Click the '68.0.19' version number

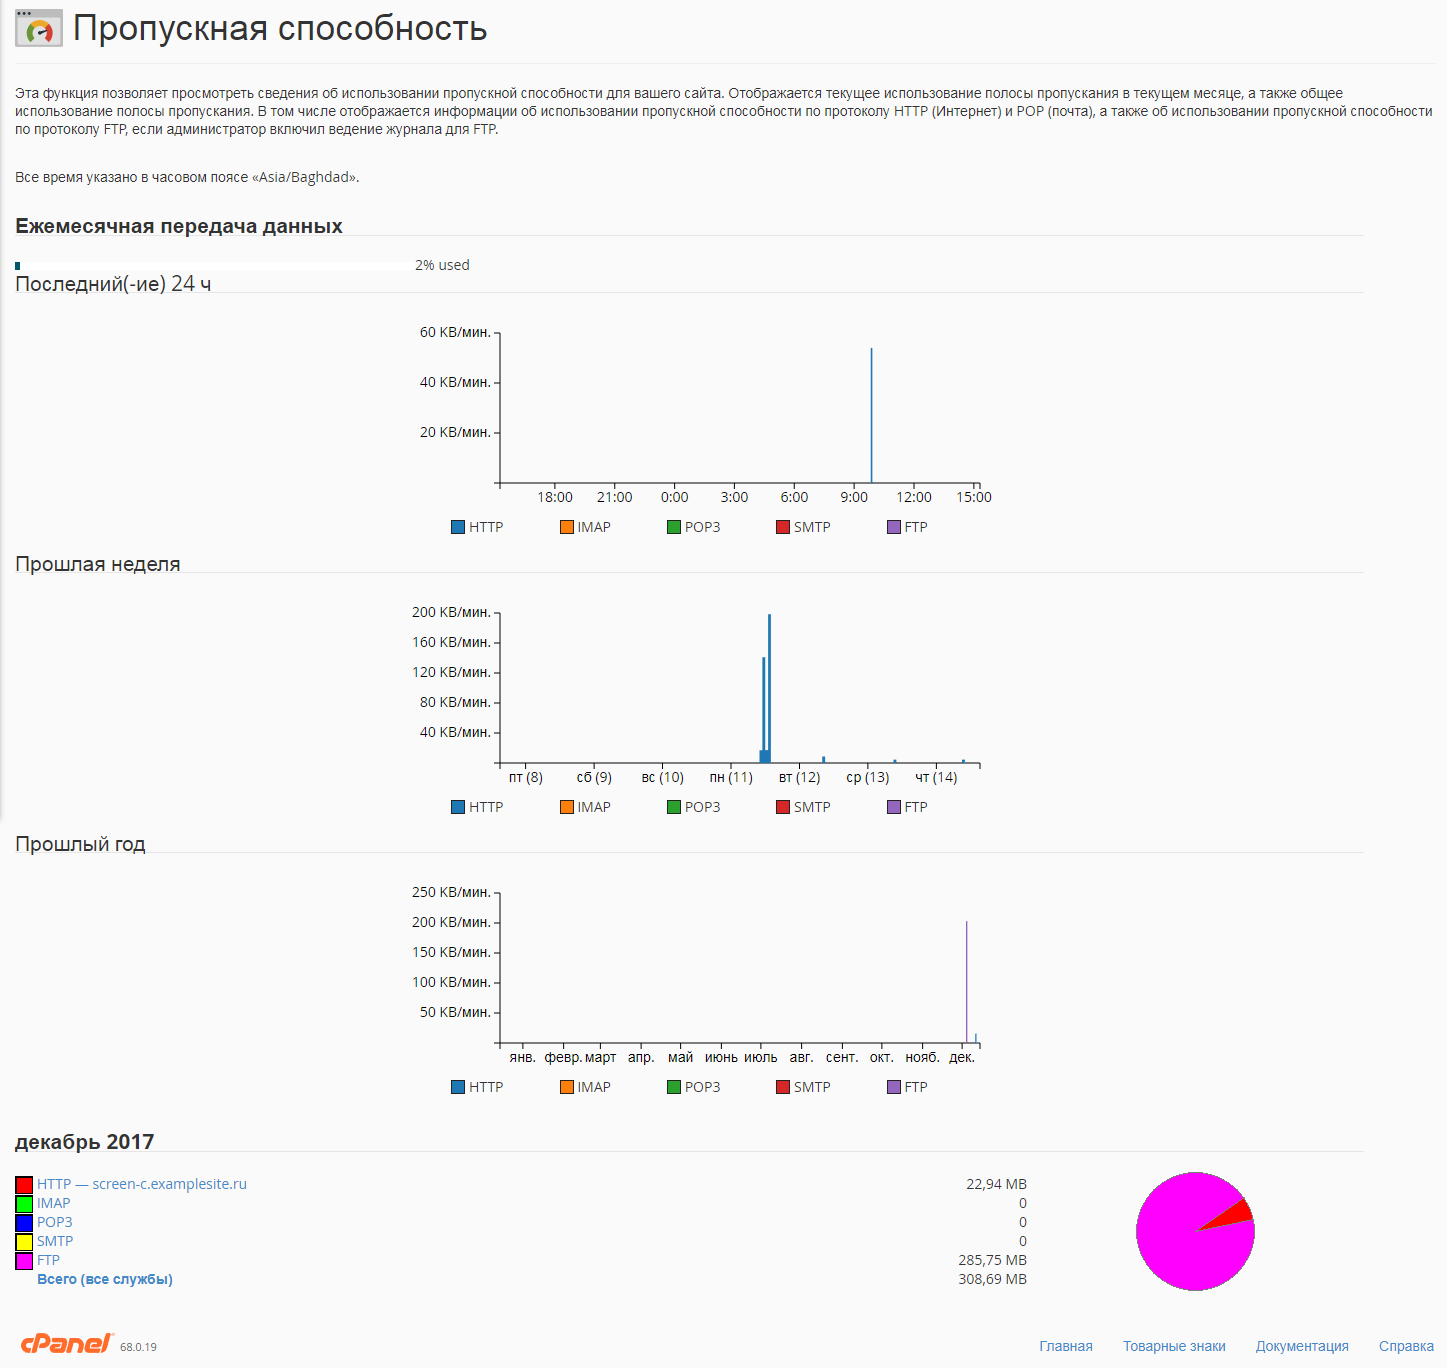point(138,1347)
